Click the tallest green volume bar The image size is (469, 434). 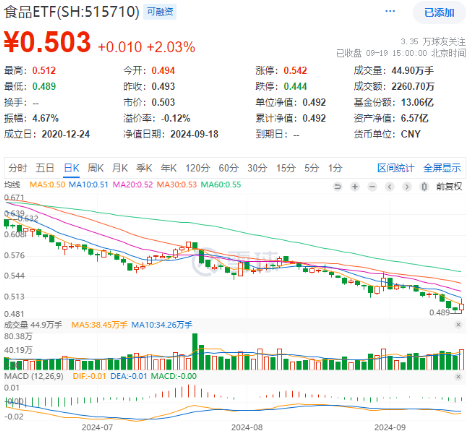195,351
